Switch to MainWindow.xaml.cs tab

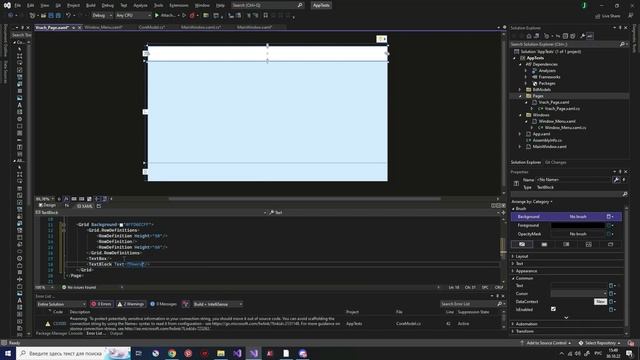pos(201,27)
